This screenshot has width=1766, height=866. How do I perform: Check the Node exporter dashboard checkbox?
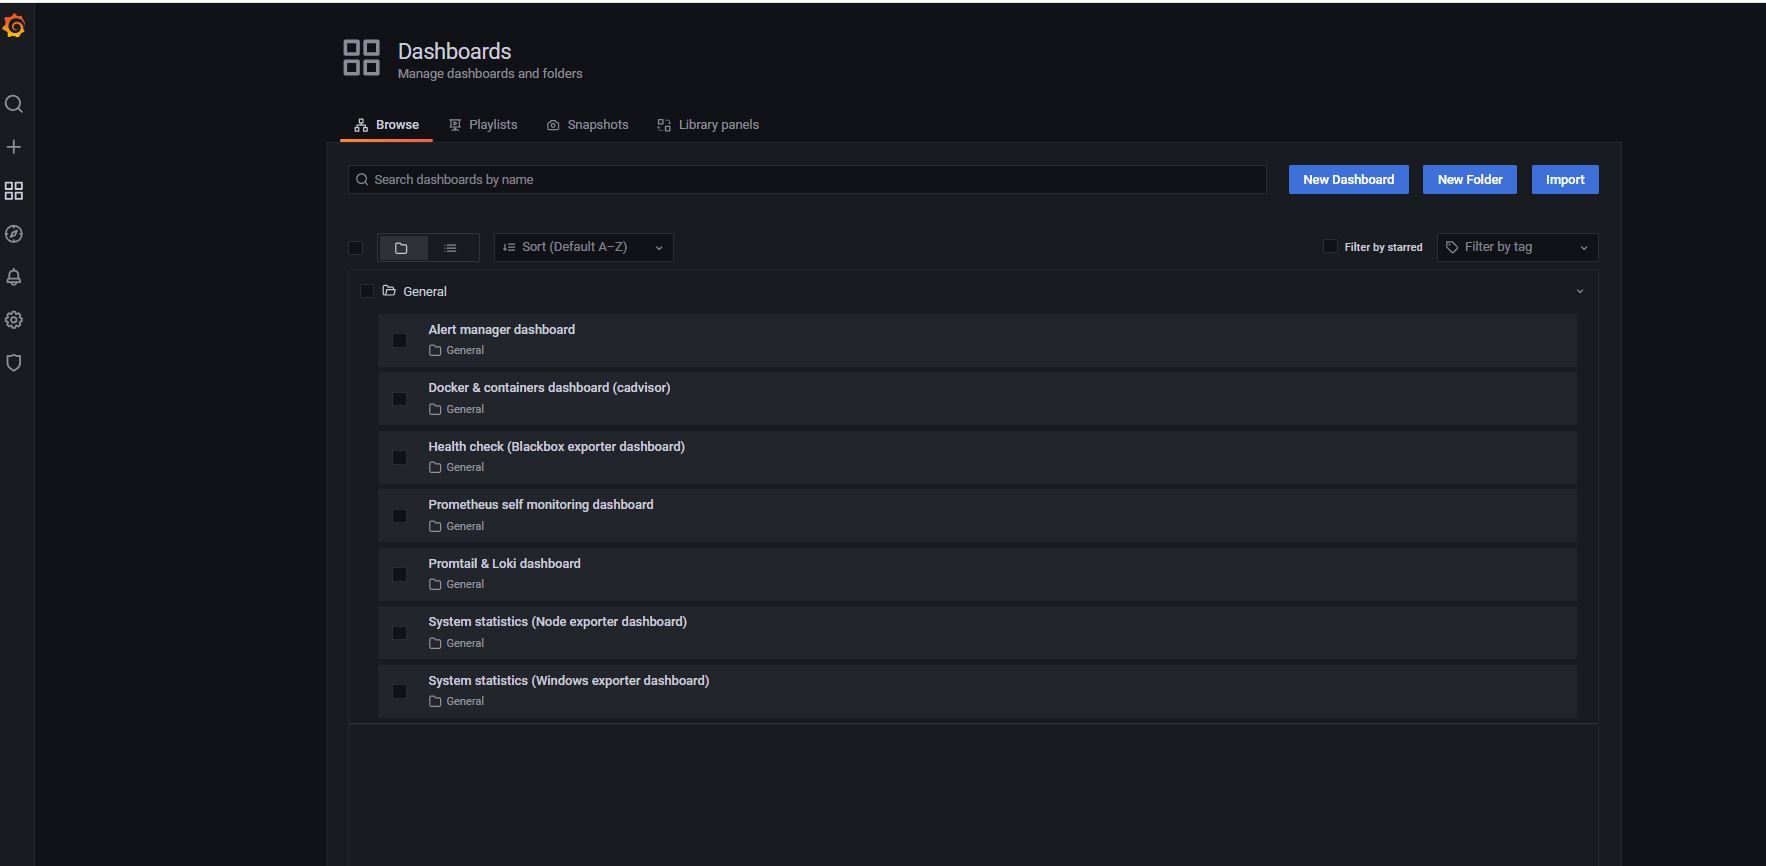(399, 633)
